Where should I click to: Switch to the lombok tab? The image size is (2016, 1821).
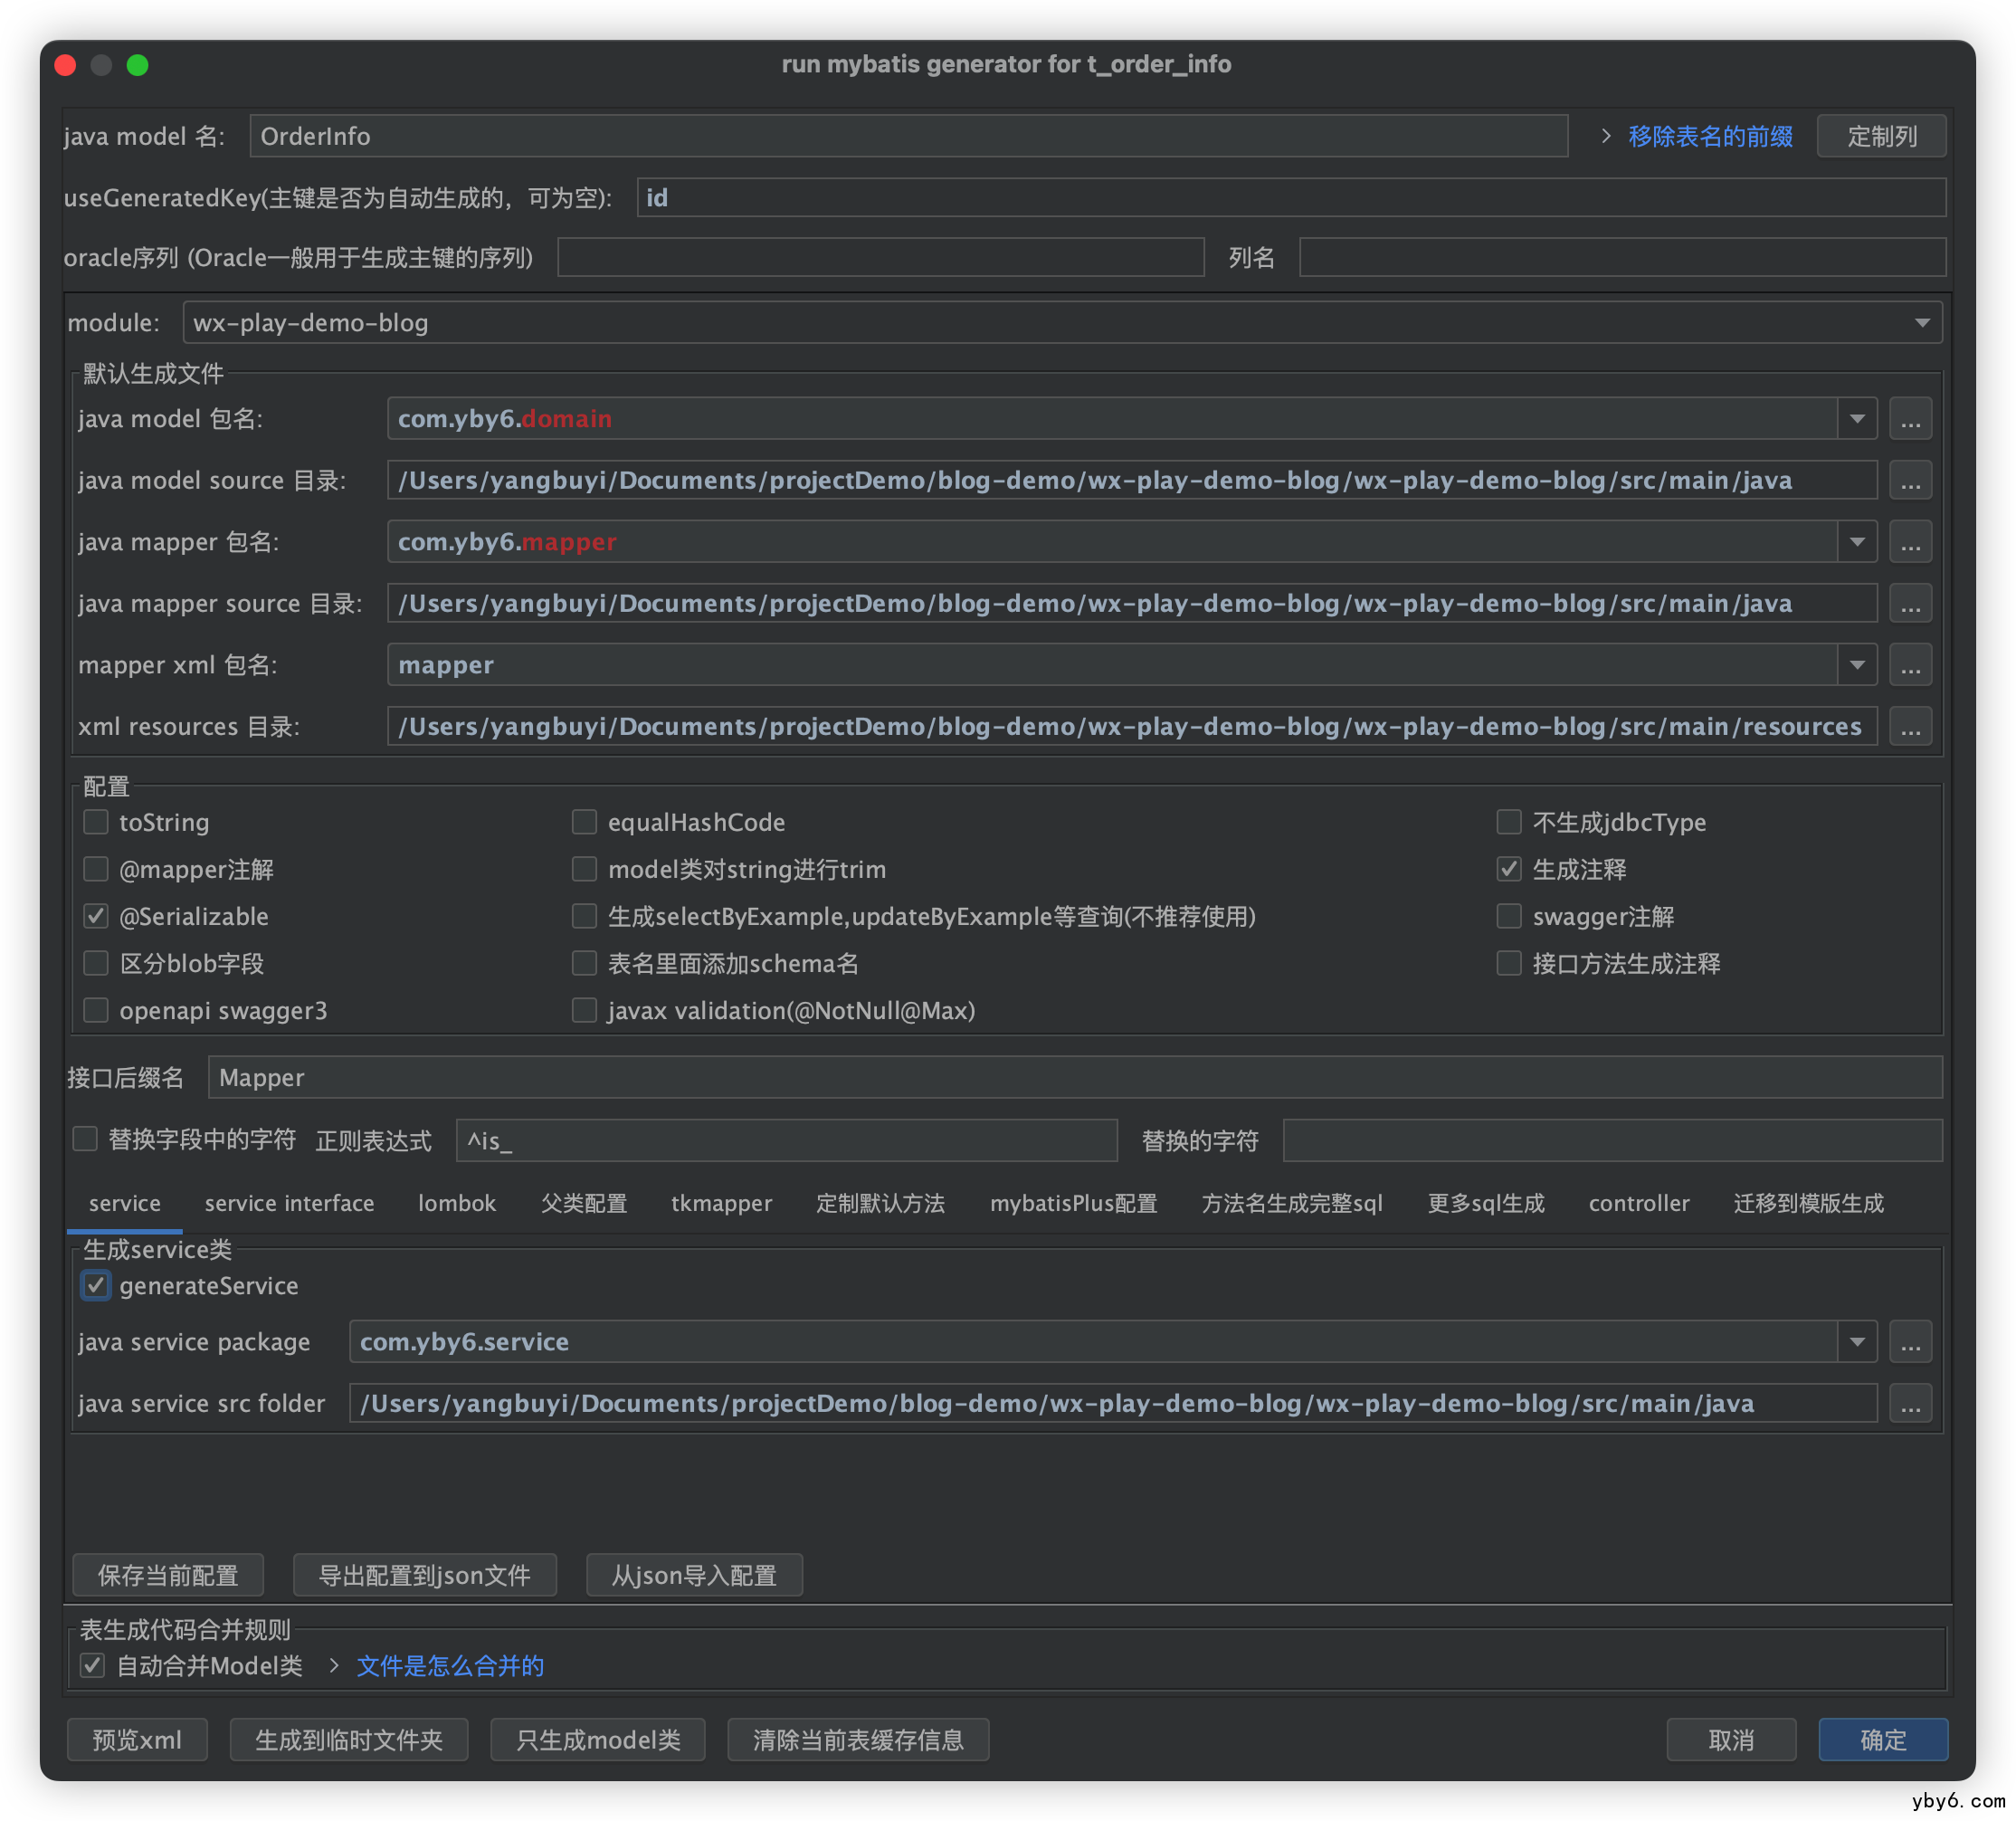click(x=456, y=1203)
